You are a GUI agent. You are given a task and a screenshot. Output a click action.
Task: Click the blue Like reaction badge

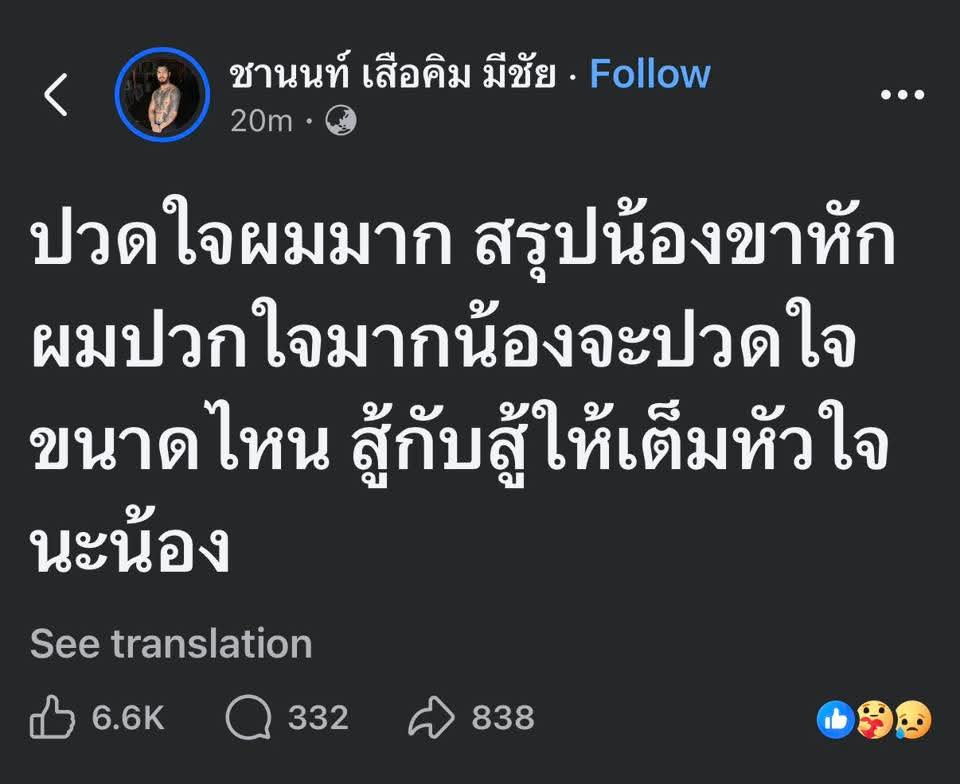836,719
